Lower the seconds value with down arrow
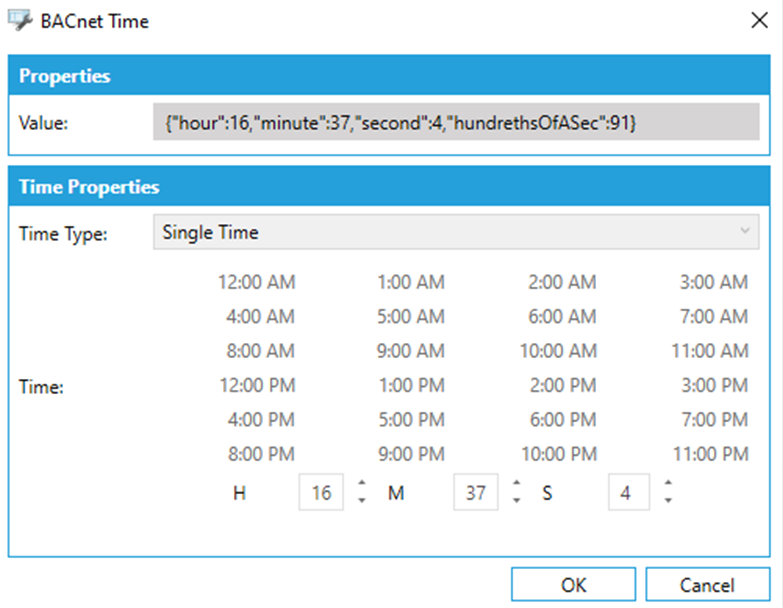This screenshot has height=608, width=783. click(x=667, y=500)
